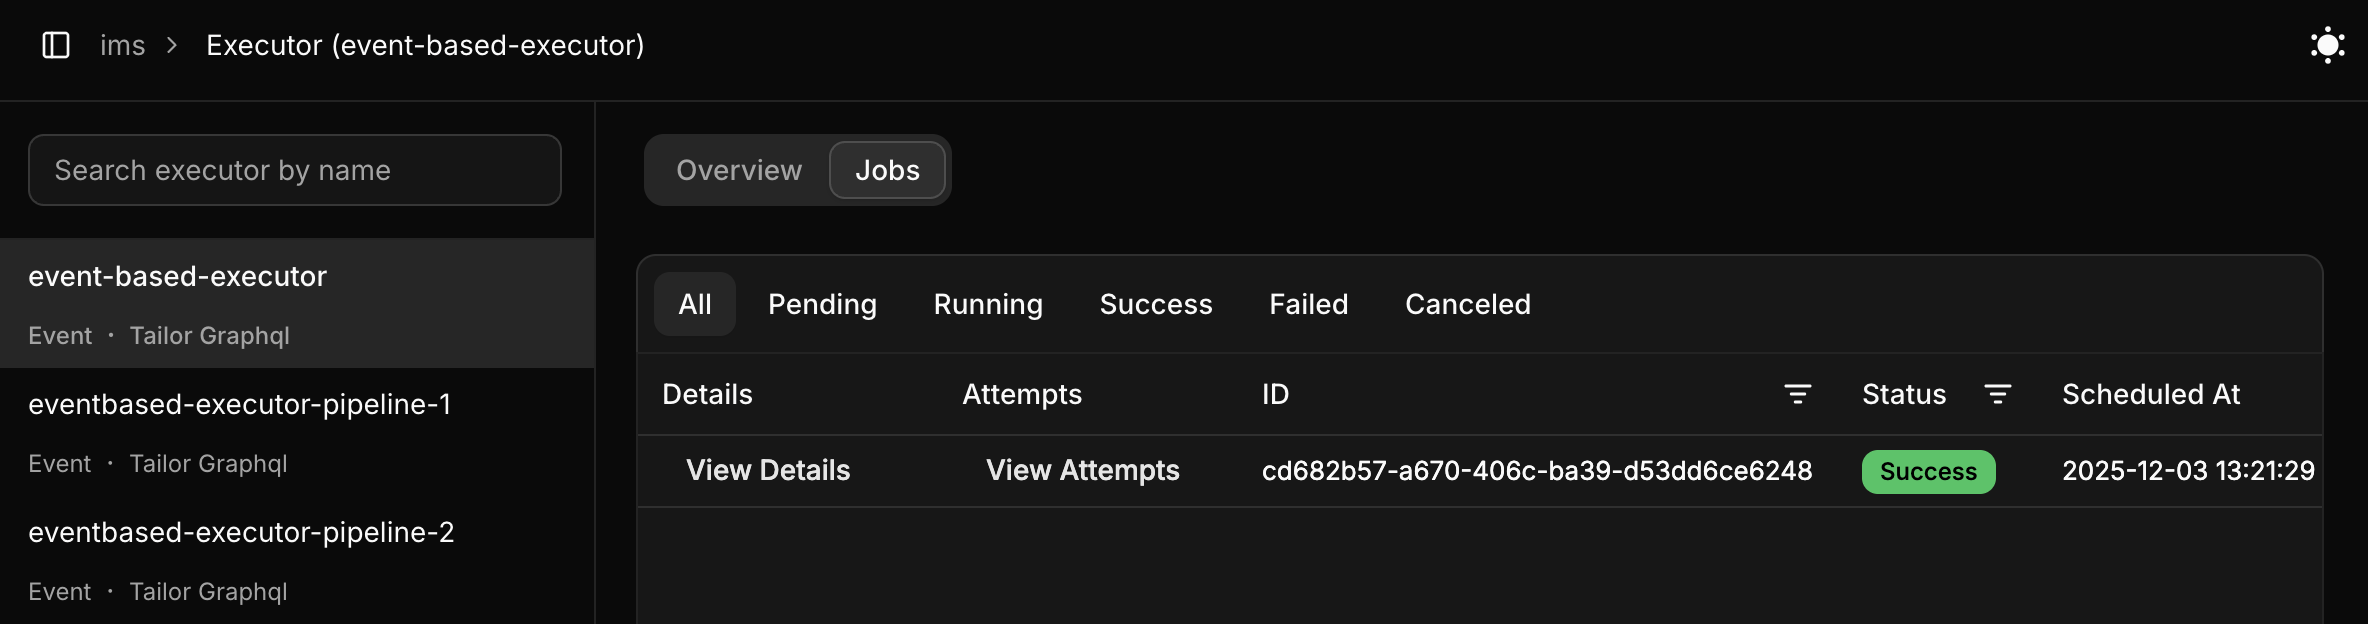Display Canceled jobs

click(x=1467, y=304)
